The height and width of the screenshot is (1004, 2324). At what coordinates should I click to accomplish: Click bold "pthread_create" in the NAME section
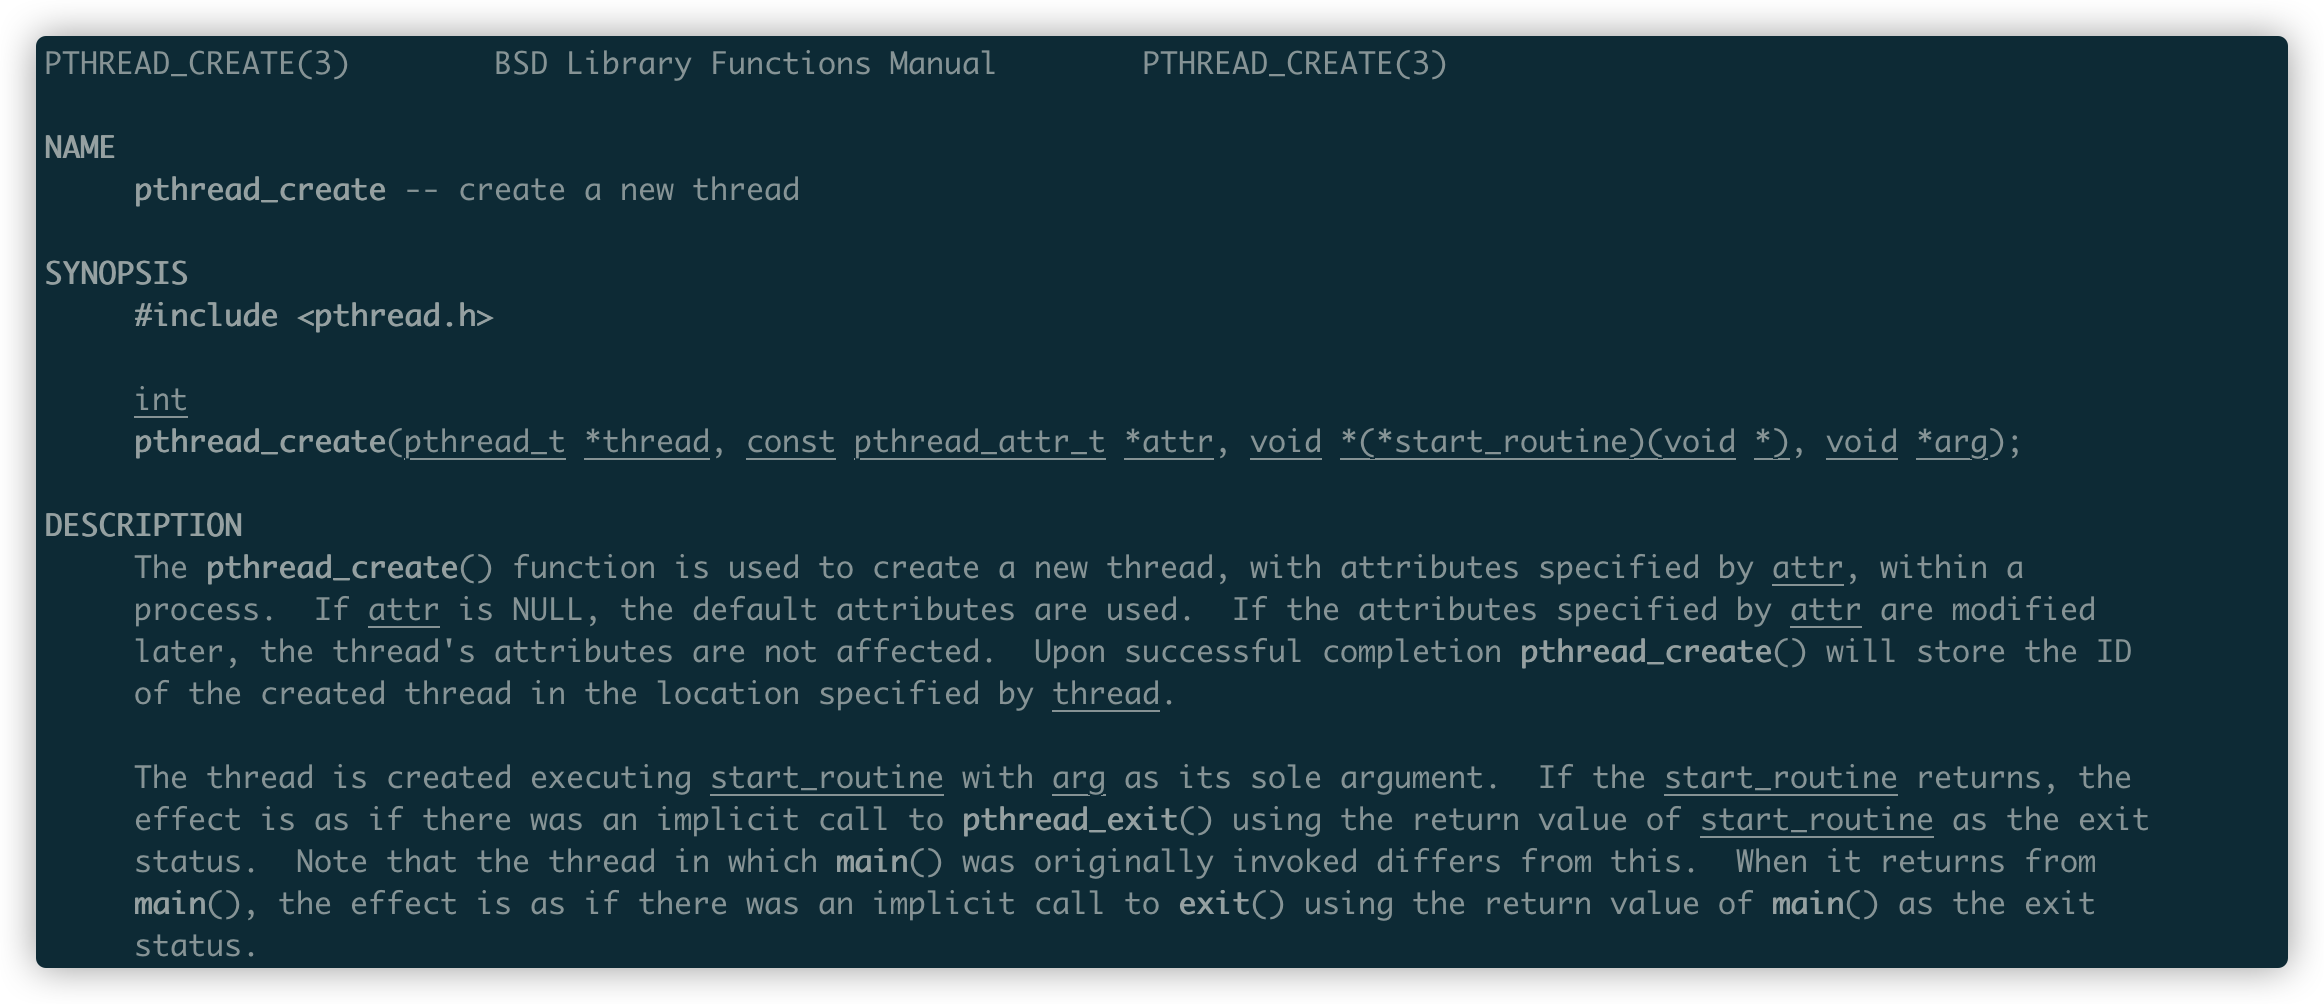260,190
